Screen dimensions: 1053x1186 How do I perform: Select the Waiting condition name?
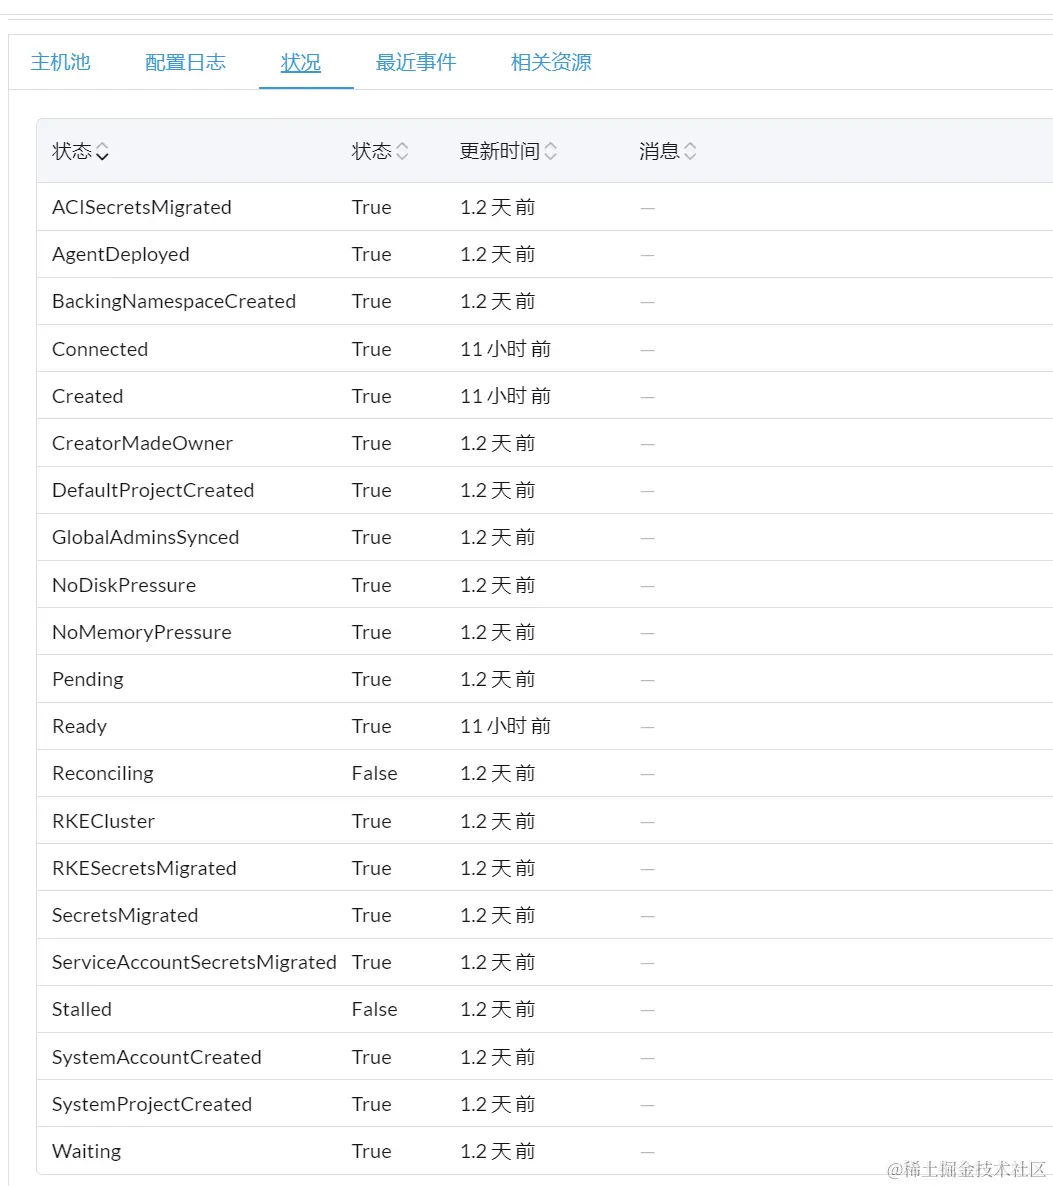(86, 1150)
